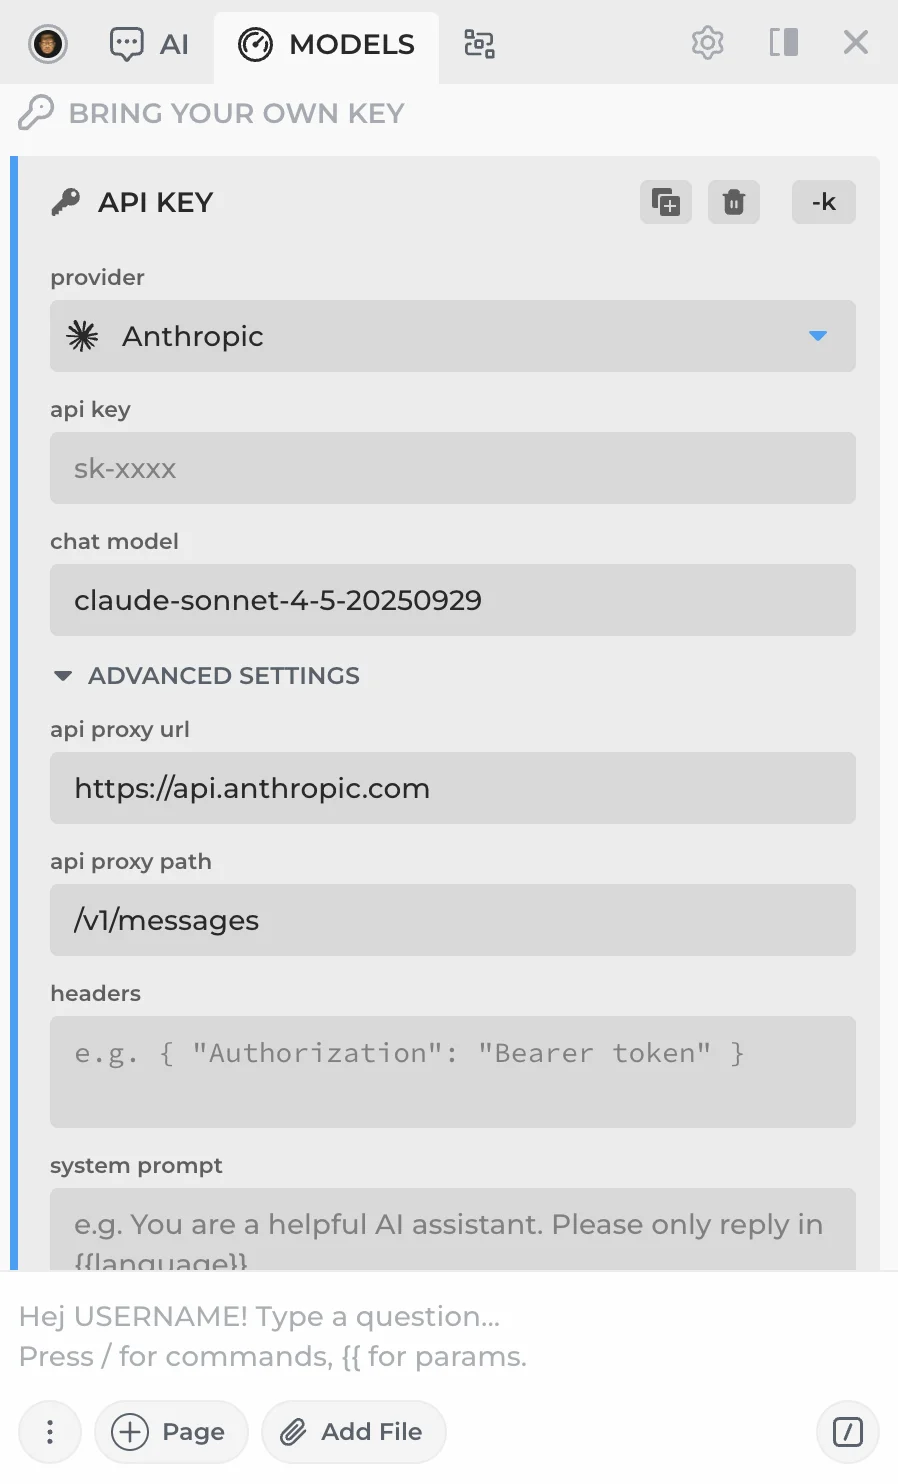Focus the headers text area
898x1484 pixels.
pyautogui.click(x=453, y=1072)
